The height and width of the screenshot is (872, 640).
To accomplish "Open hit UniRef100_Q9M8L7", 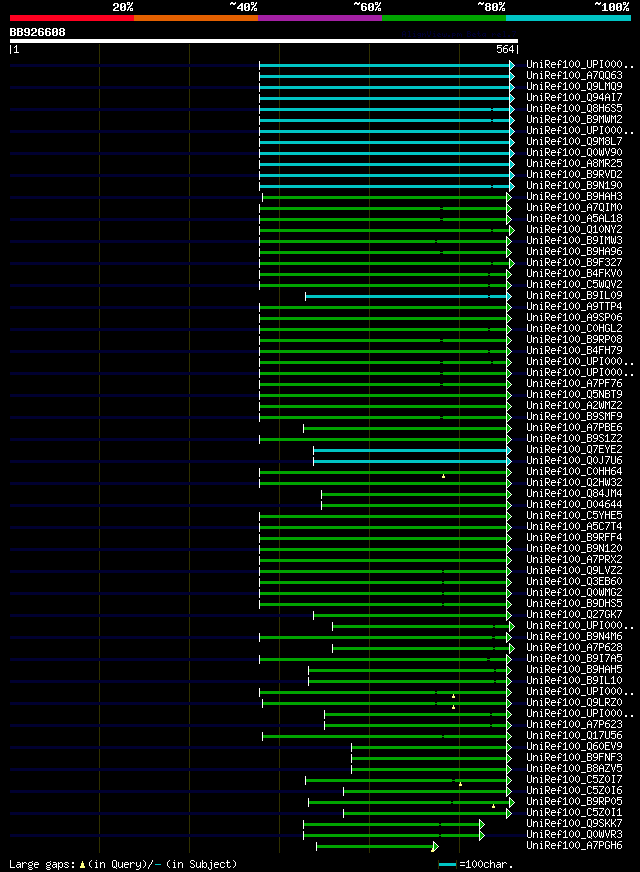I will [x=574, y=141].
